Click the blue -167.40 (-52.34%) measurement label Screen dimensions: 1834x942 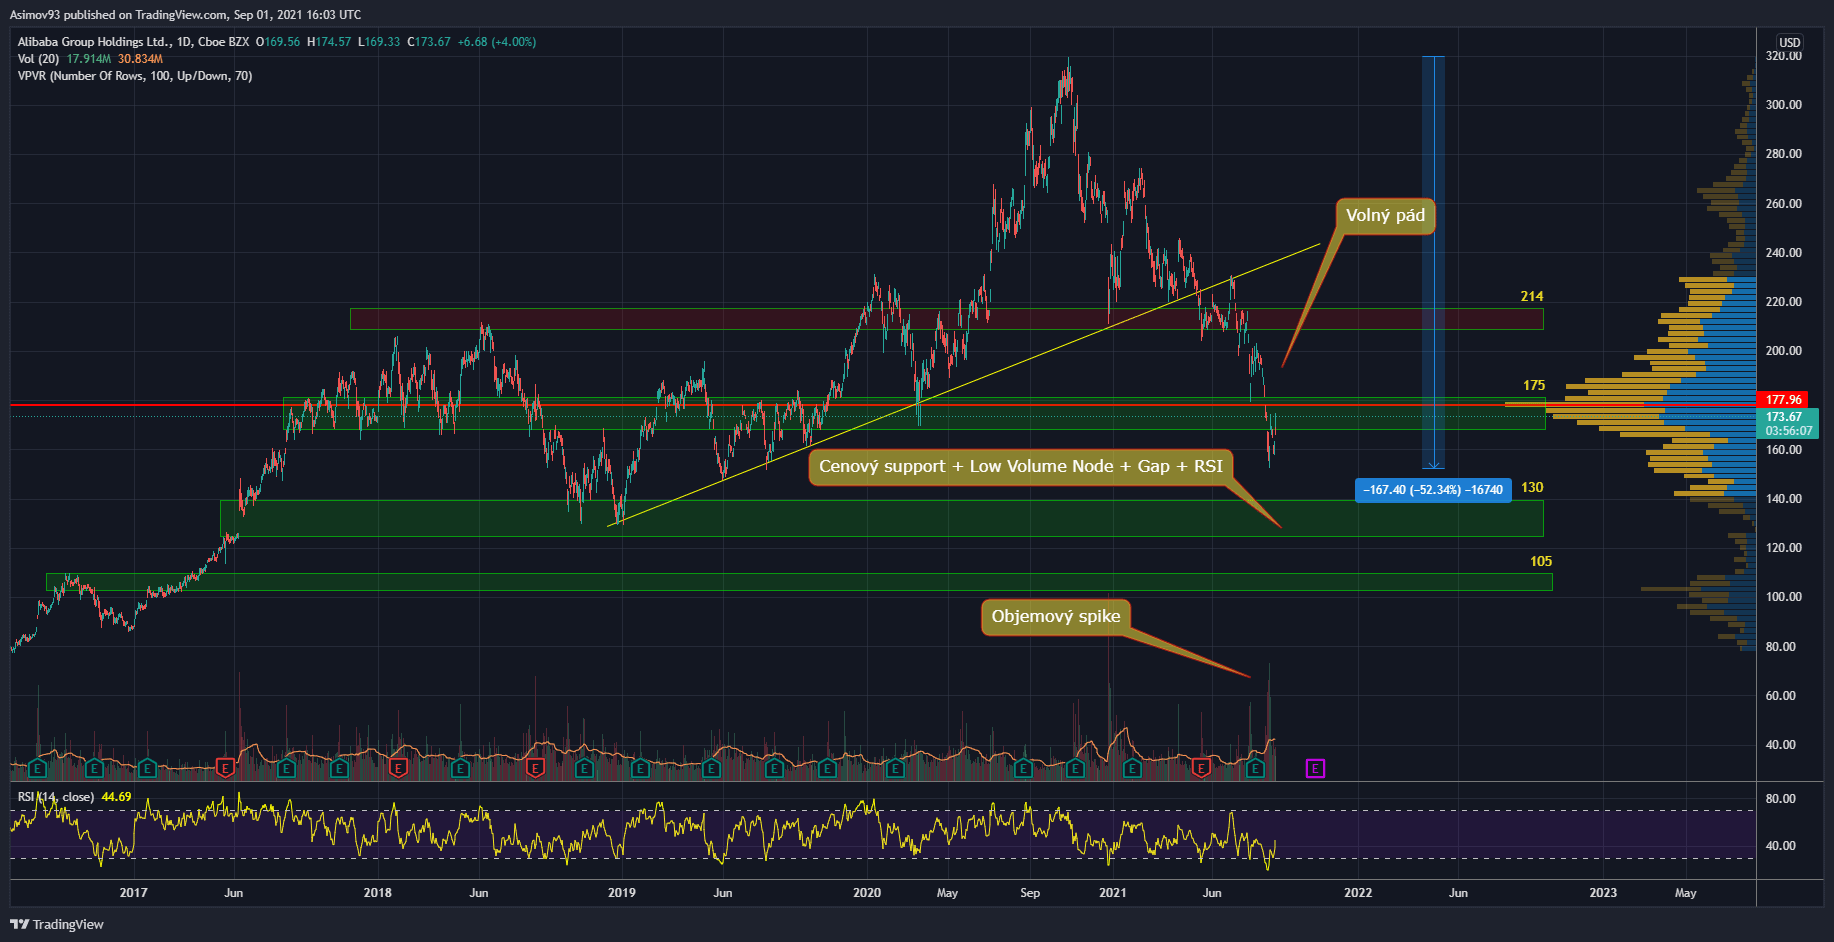coord(1432,490)
